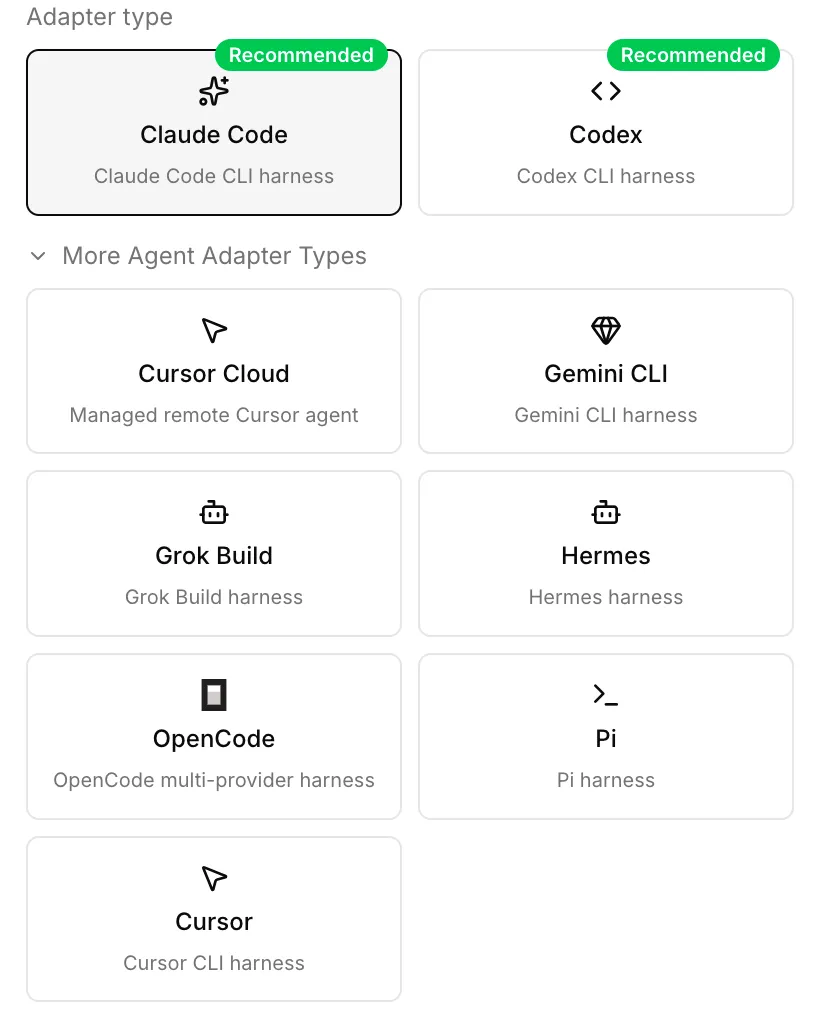Click the Codex angle-brackets icon

[606, 91]
